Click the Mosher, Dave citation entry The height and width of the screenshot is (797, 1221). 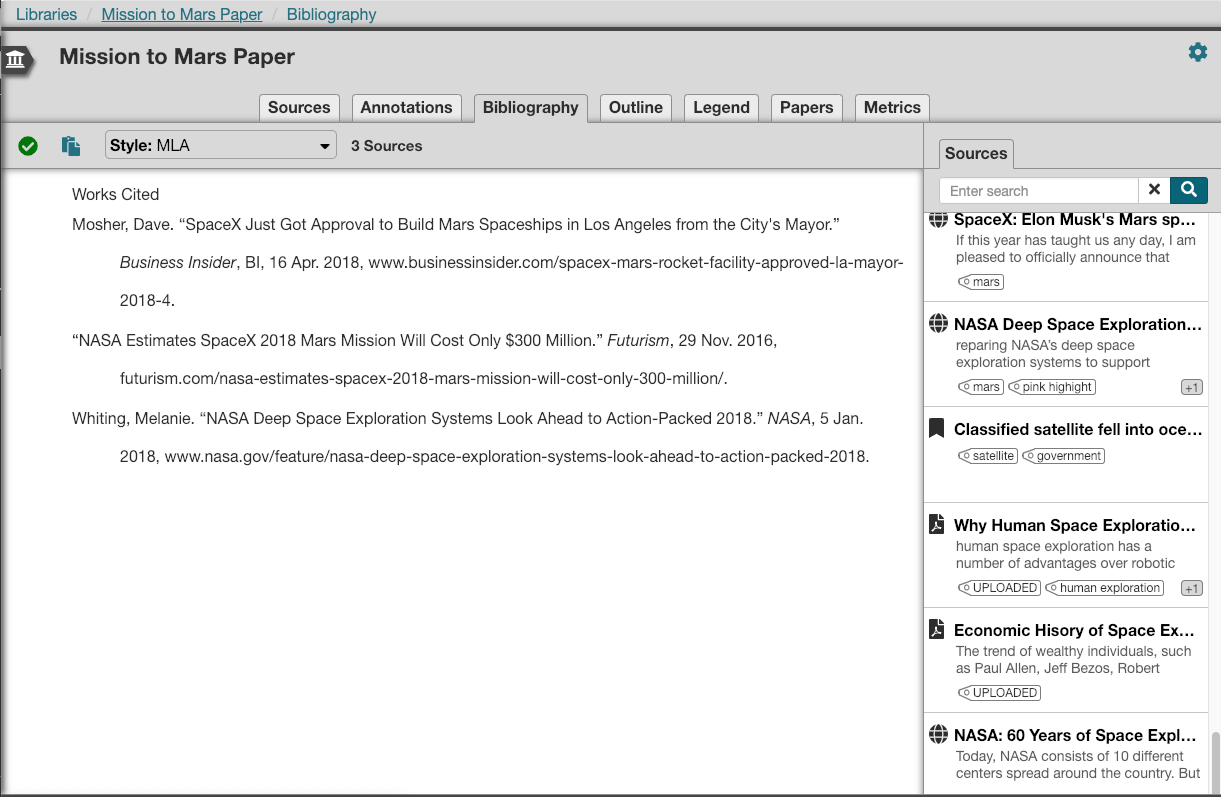[488, 262]
